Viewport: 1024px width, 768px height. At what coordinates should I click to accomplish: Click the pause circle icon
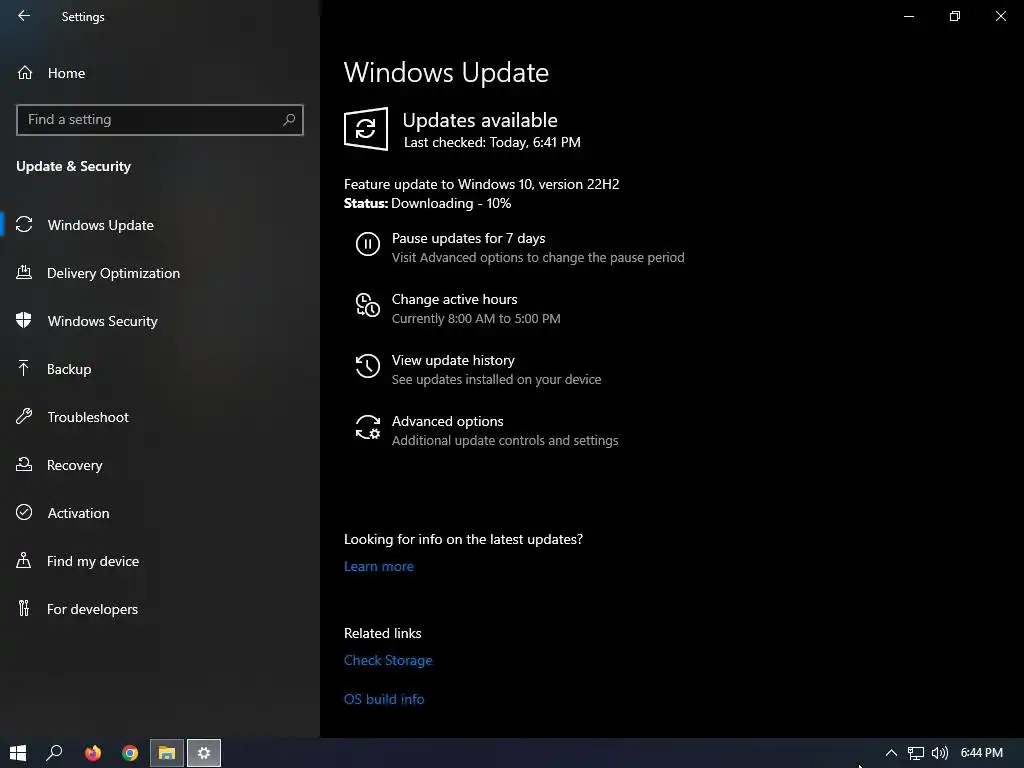point(368,244)
